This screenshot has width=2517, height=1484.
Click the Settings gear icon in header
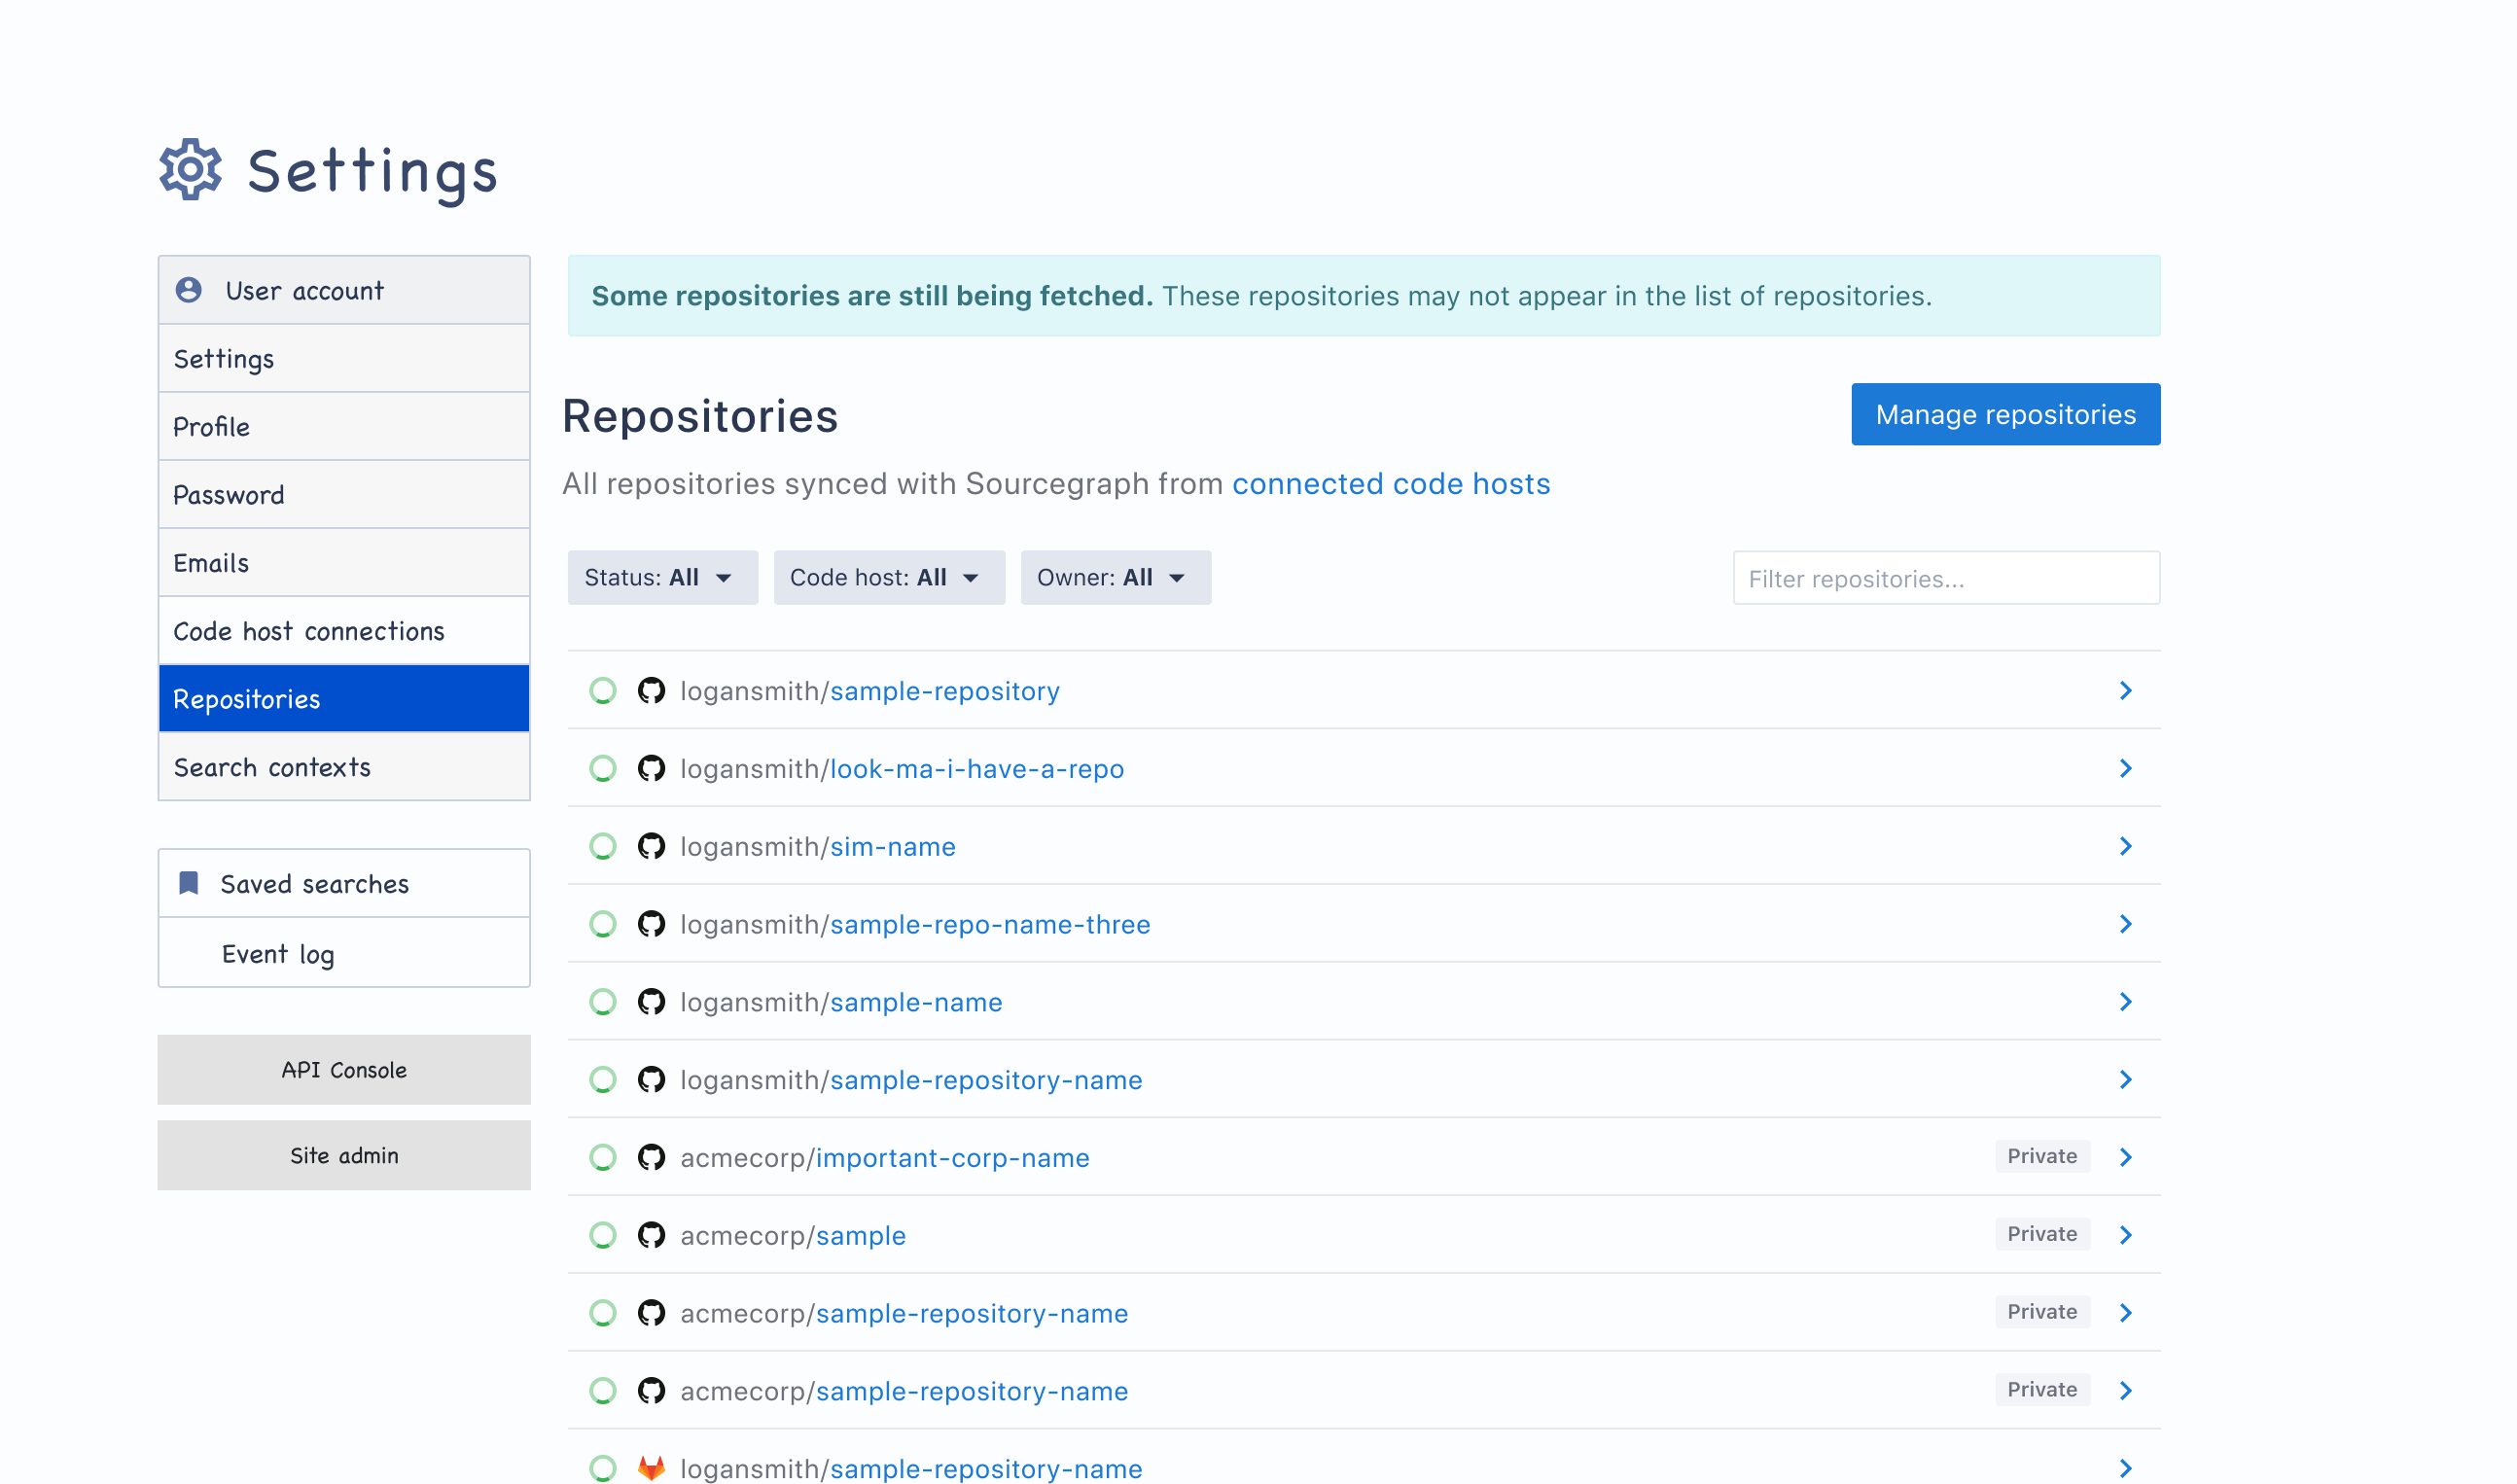point(190,170)
